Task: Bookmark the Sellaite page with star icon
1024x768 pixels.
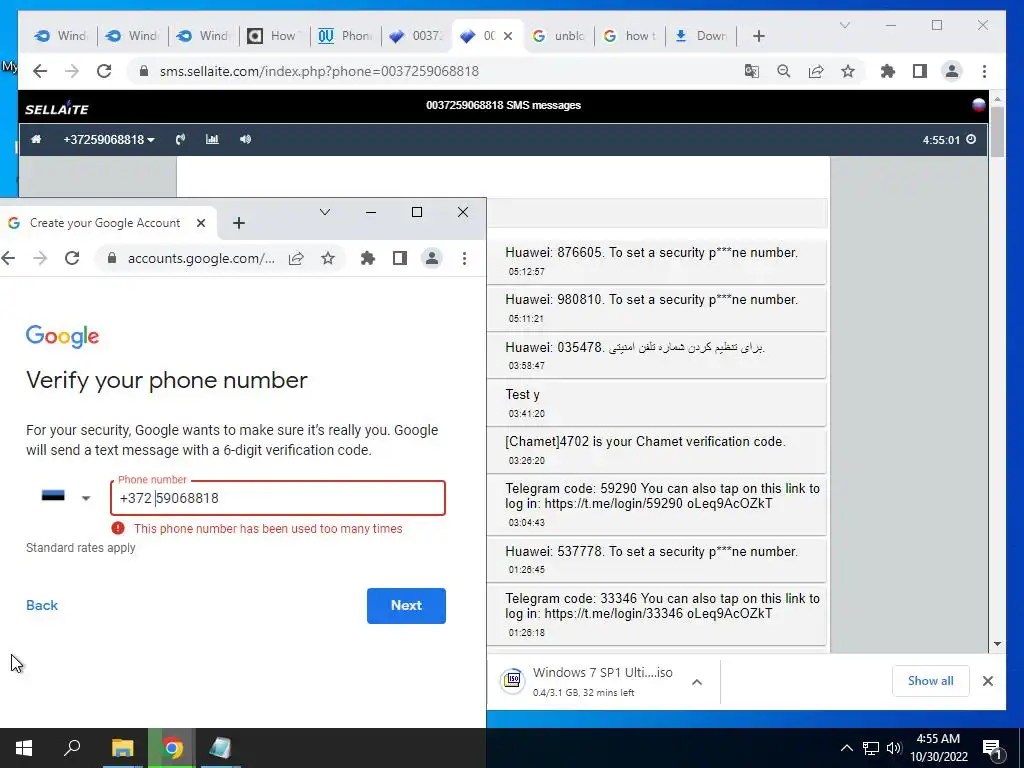Action: (x=848, y=71)
